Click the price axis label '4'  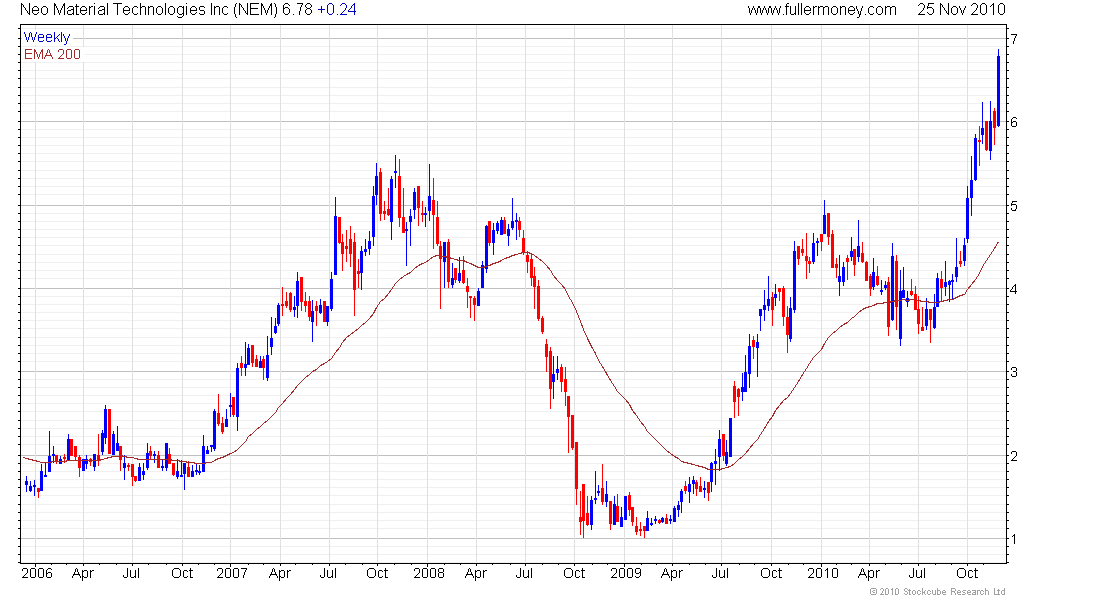click(1014, 289)
